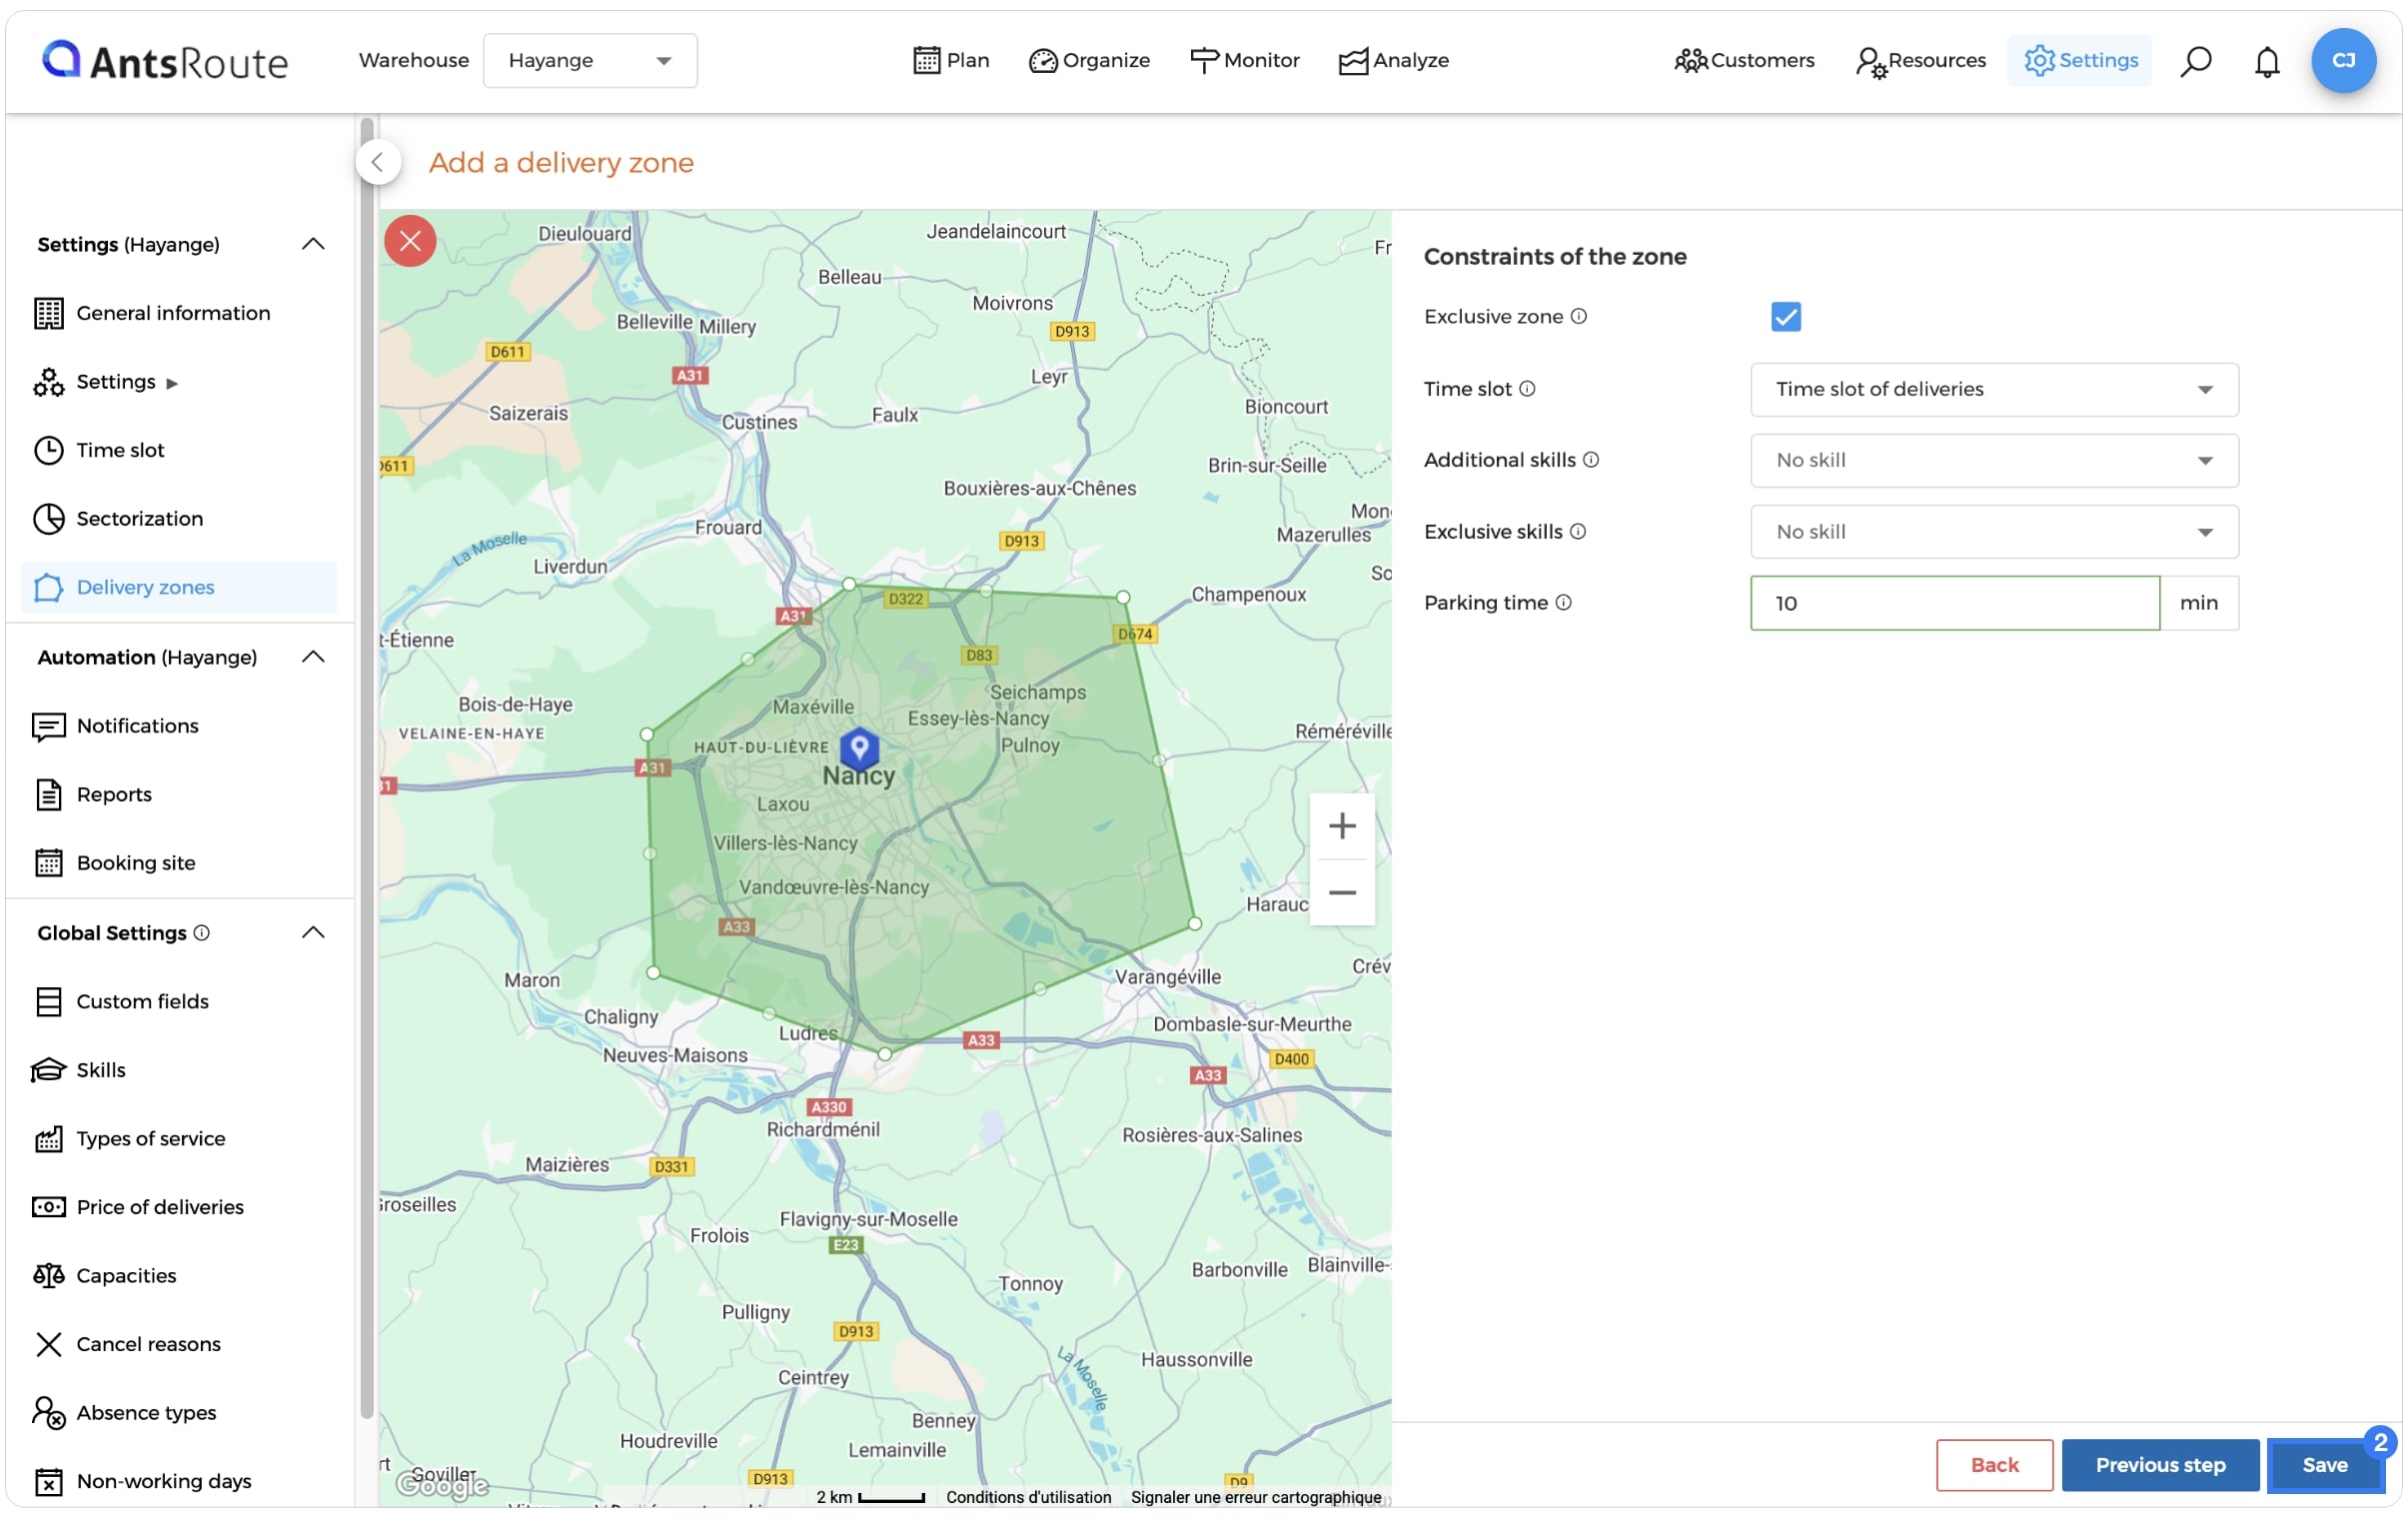The height and width of the screenshot is (1517, 2408).
Task: Go to the Plan menu
Action: coord(951,60)
